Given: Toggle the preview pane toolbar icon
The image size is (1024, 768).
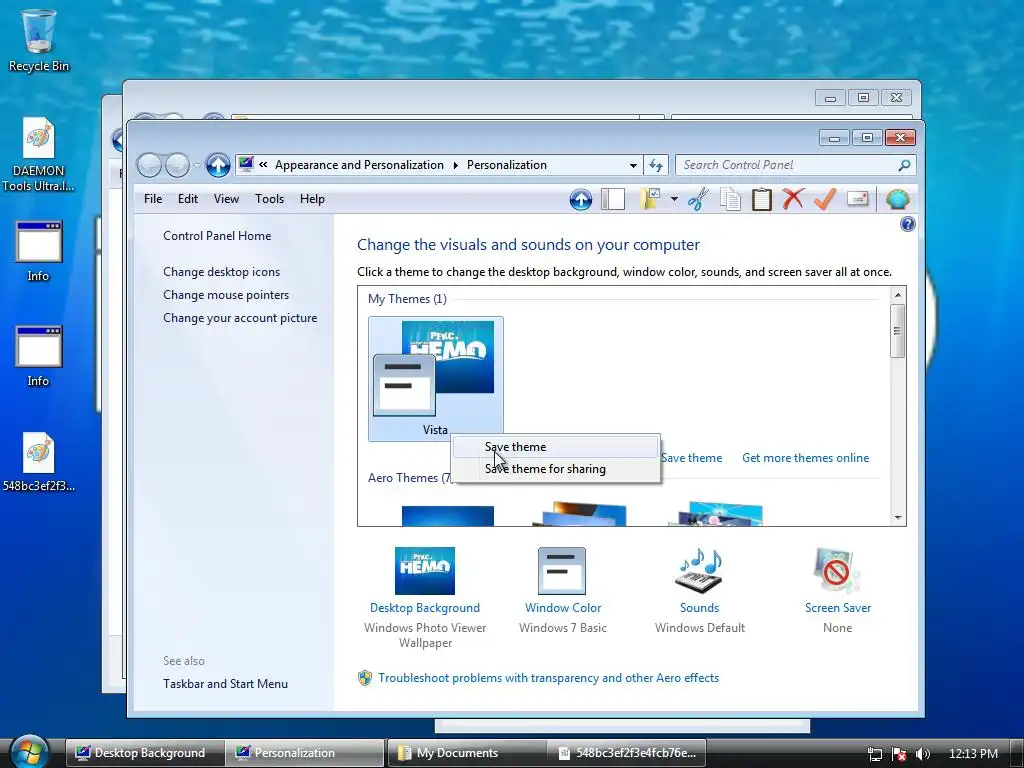Looking at the screenshot, I should (x=613, y=199).
